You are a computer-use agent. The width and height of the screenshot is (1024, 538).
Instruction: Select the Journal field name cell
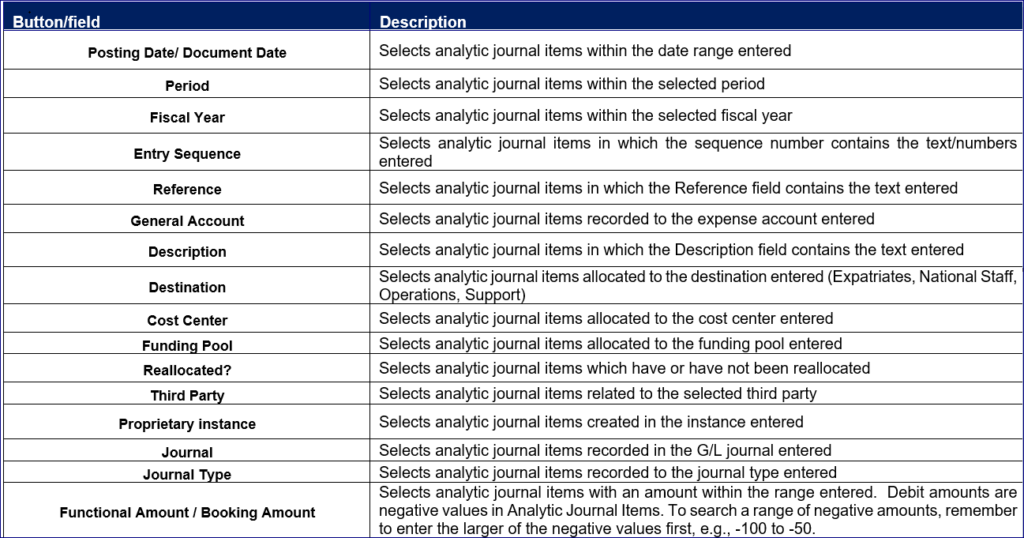pos(187,453)
